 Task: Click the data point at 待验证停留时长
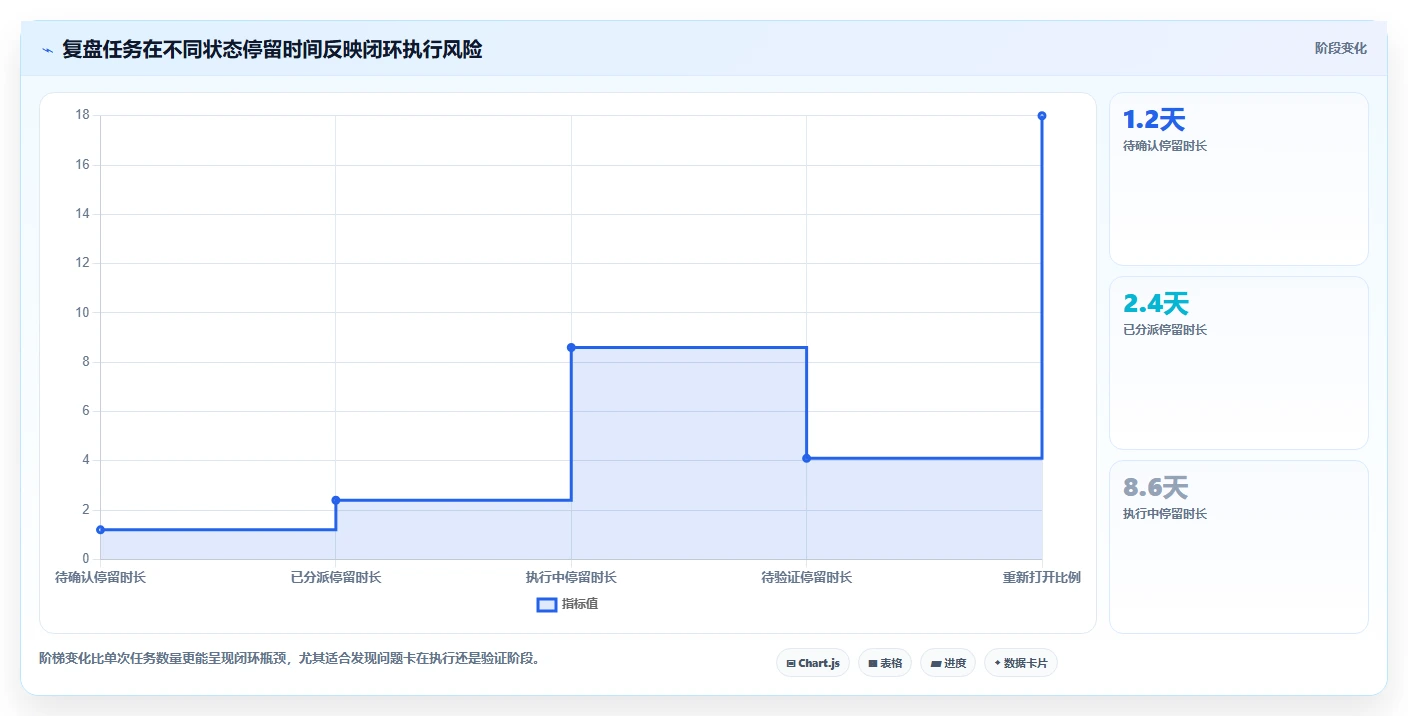pyautogui.click(x=807, y=458)
